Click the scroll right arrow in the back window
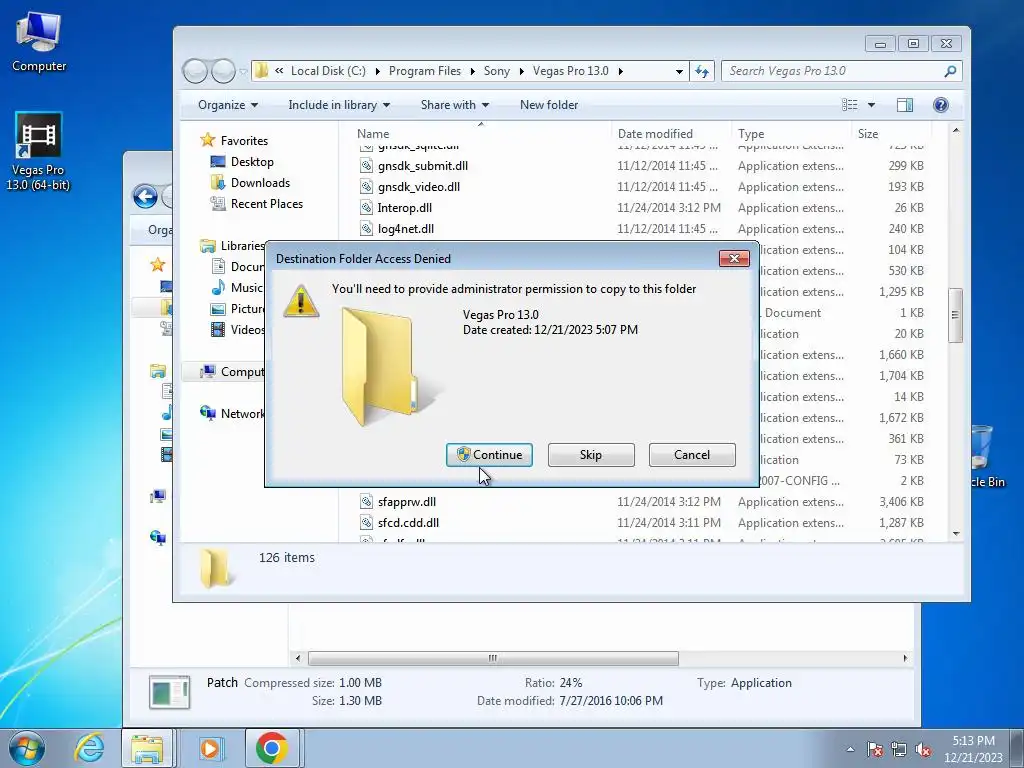Screen dimensions: 1024x768 click(x=905, y=658)
